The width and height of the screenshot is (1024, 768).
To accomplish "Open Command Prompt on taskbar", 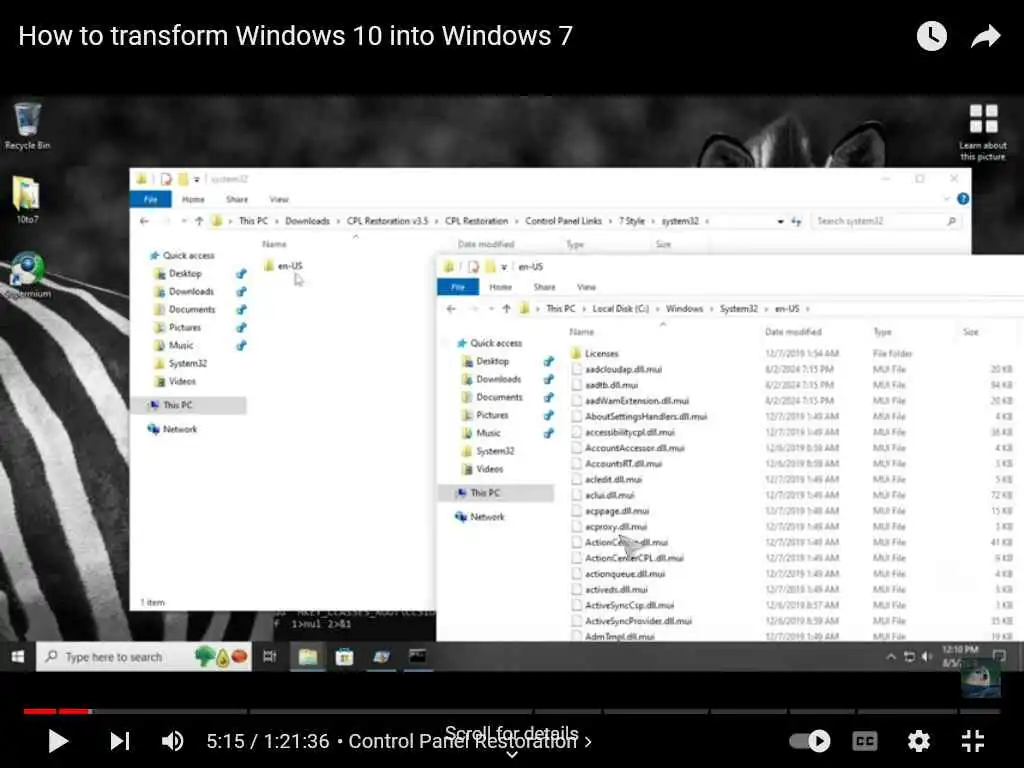I will click(417, 656).
